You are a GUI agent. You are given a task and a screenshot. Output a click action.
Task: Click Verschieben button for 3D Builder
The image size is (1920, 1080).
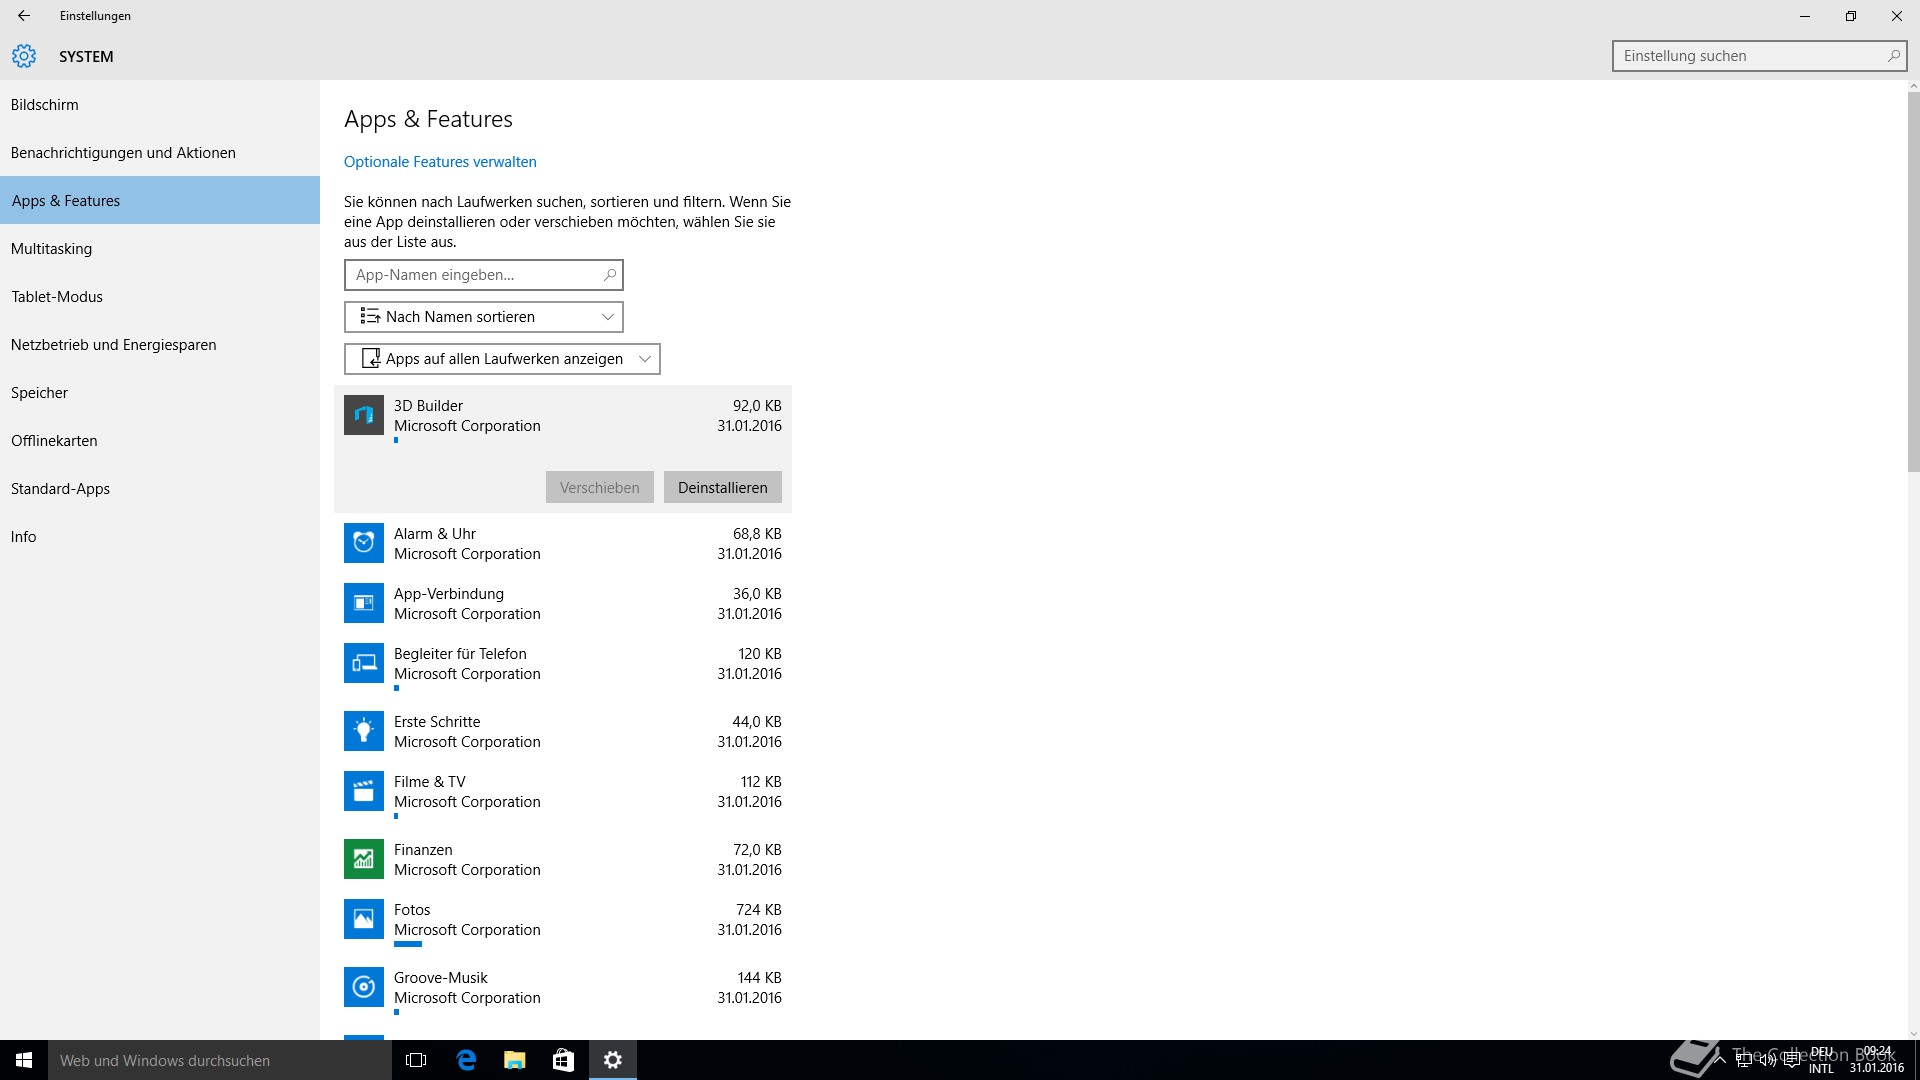coord(599,487)
